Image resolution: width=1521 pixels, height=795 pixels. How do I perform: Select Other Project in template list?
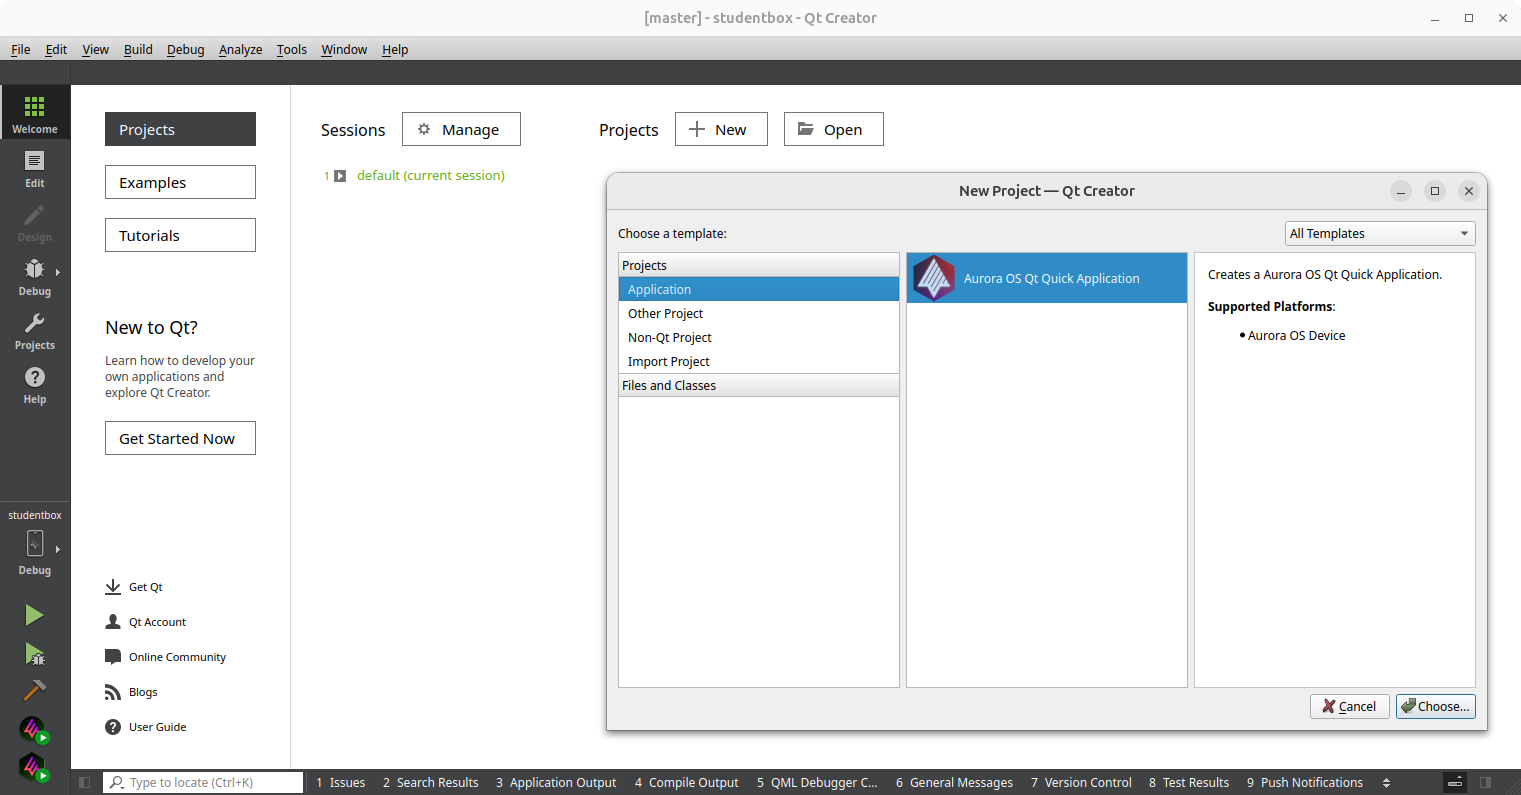[665, 314]
